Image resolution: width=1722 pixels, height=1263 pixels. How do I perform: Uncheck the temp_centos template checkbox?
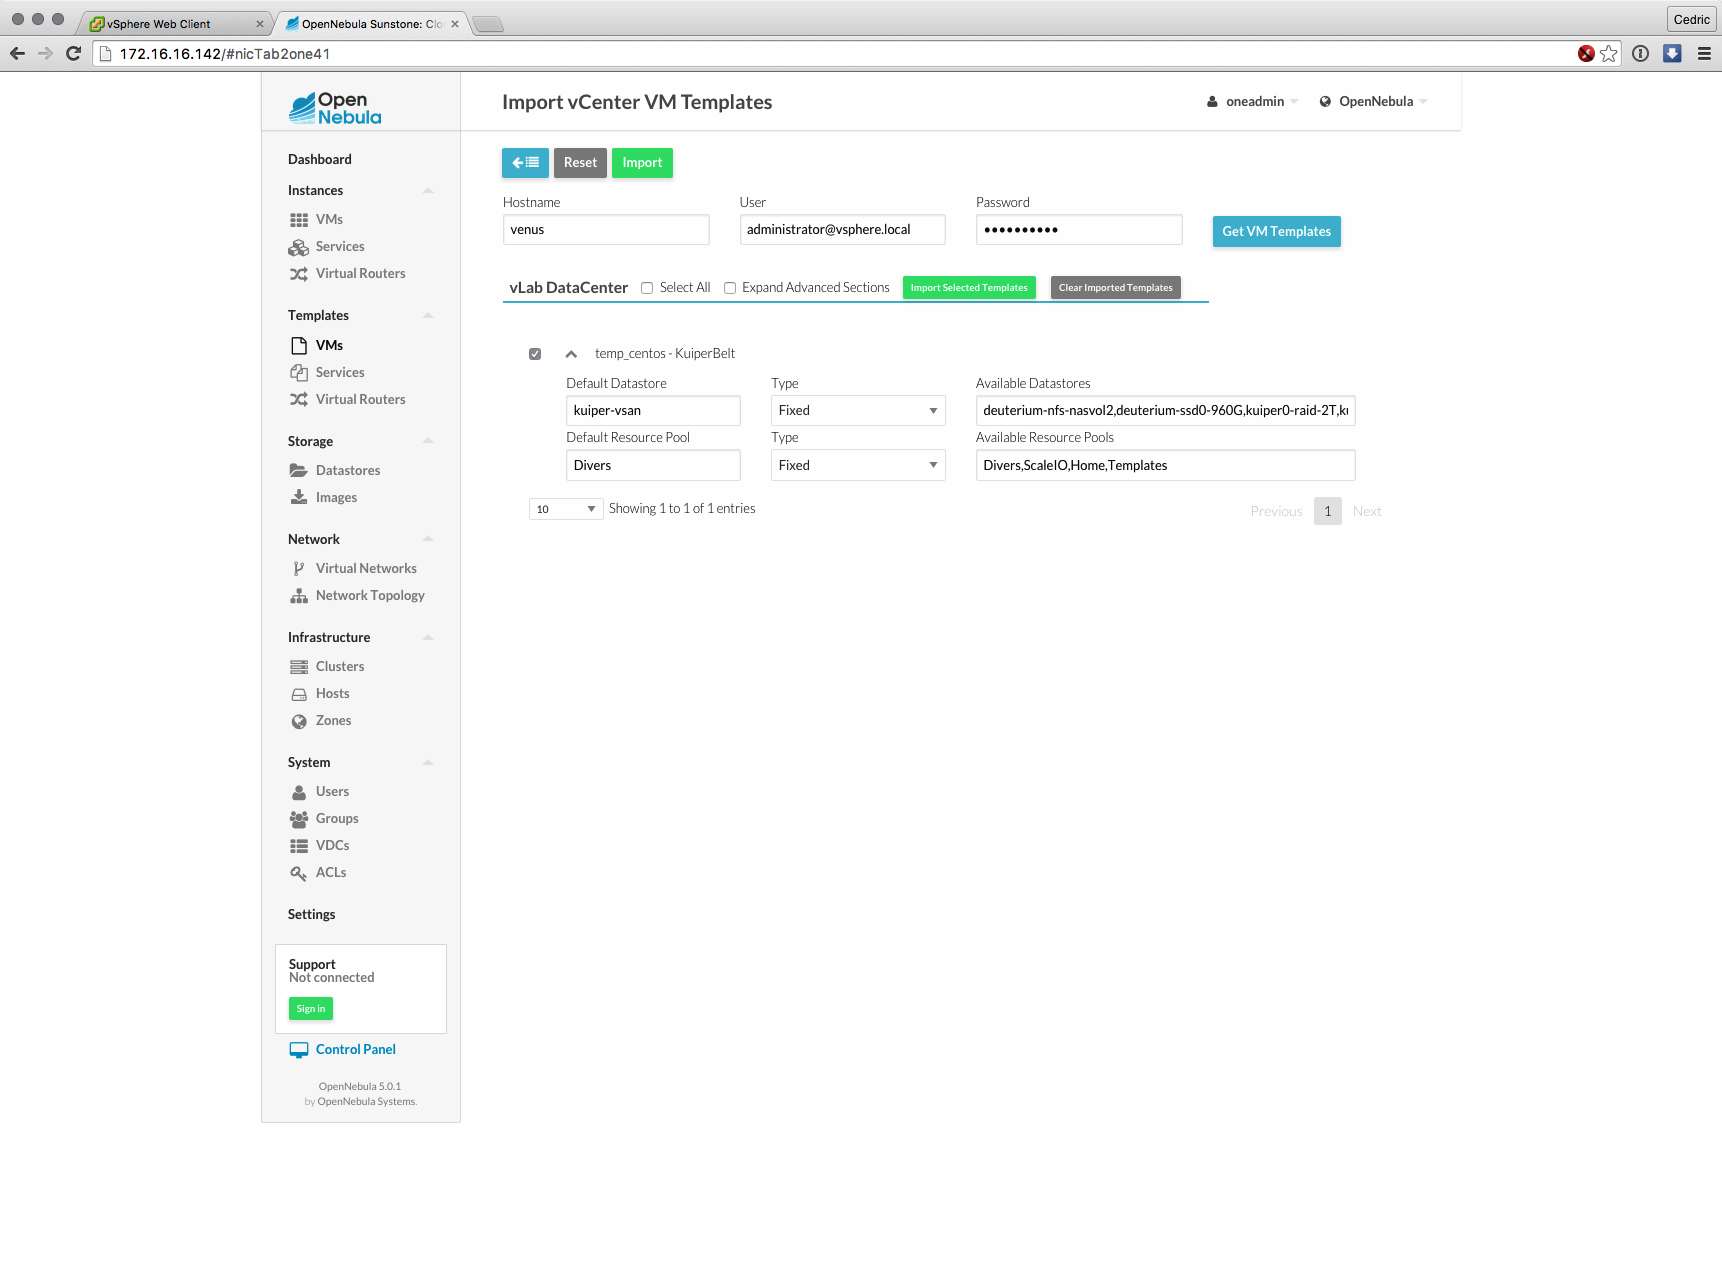pos(535,354)
